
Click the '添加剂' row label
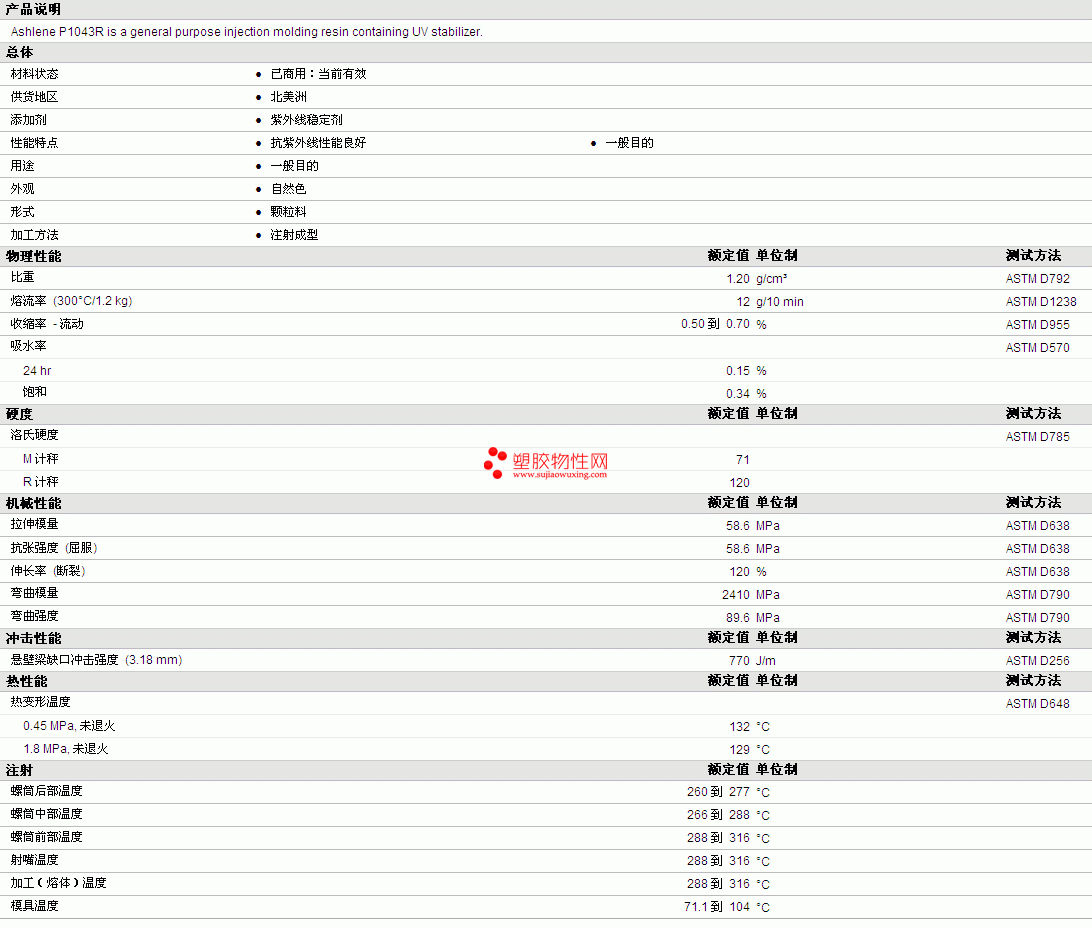click(29, 120)
